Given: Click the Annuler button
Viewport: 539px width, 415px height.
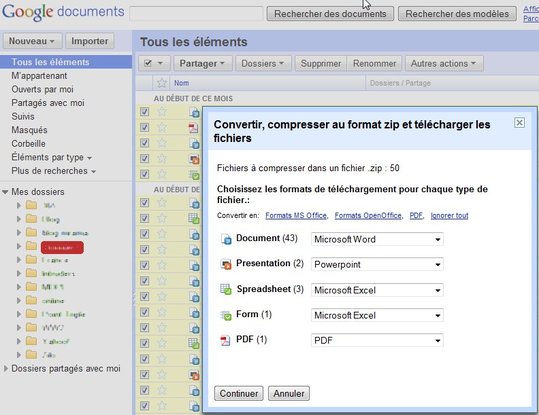Looking at the screenshot, I should (x=289, y=393).
